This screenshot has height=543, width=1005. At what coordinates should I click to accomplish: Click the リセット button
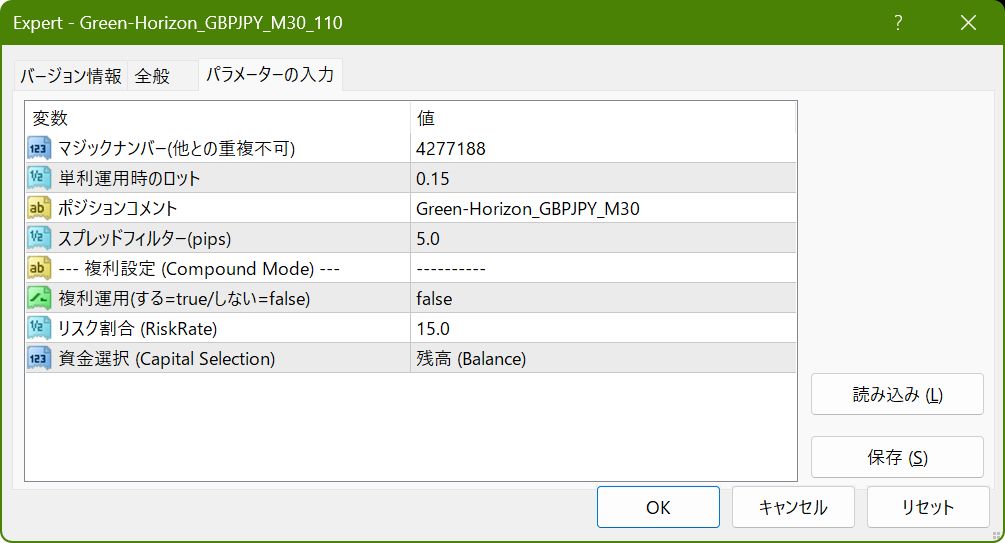pyautogui.click(x=928, y=507)
